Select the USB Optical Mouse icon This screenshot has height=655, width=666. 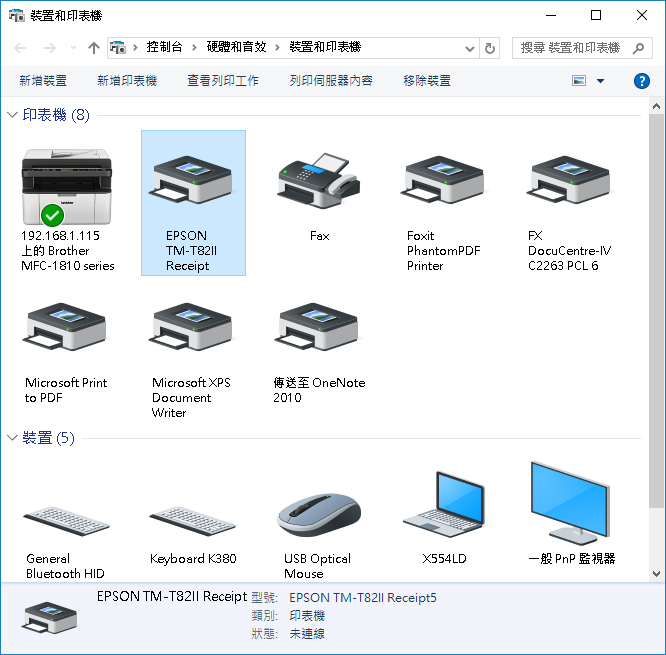319,515
